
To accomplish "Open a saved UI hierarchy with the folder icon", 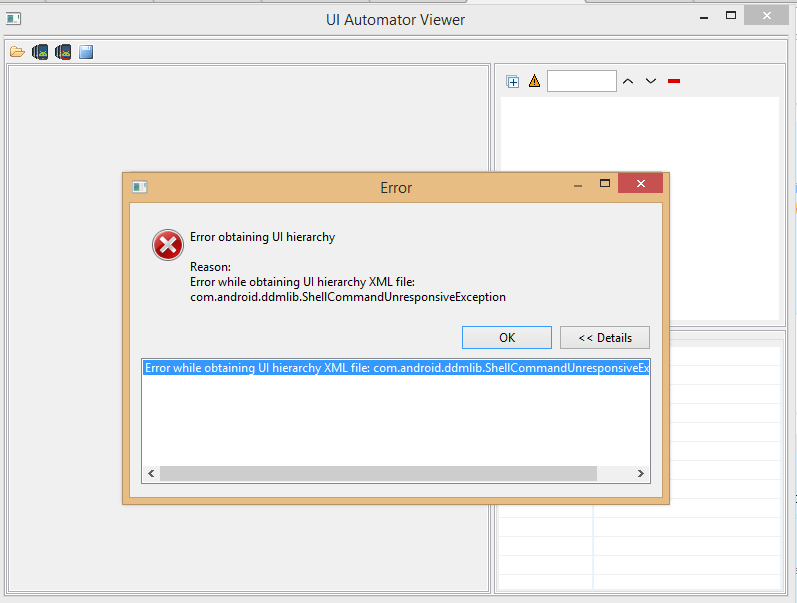I will pos(17,52).
